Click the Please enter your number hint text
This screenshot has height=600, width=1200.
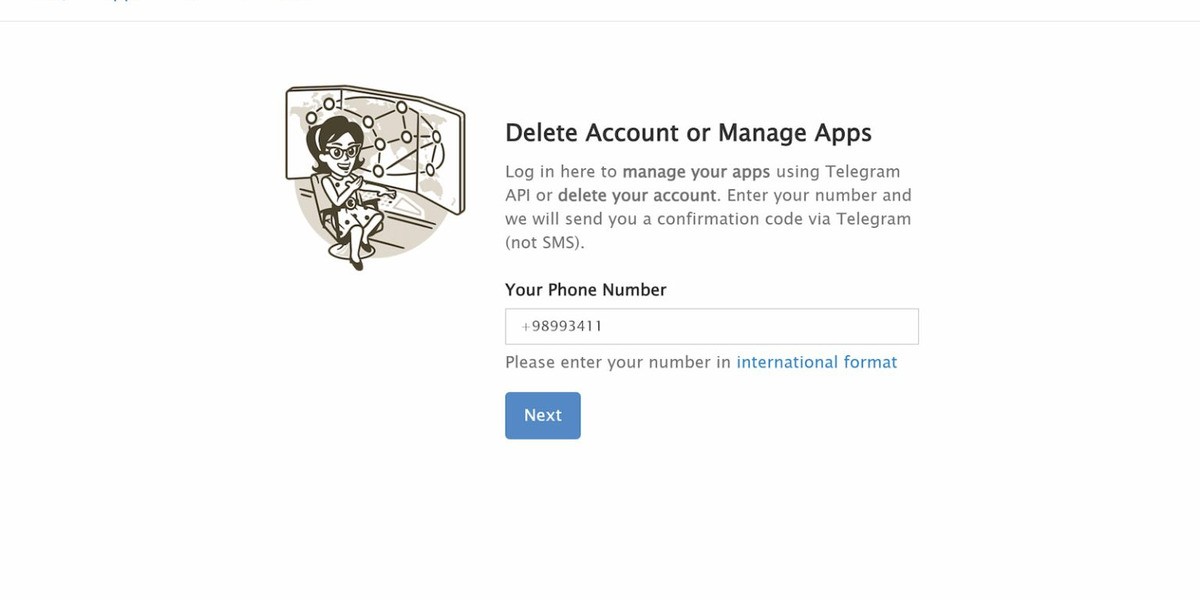click(x=618, y=362)
